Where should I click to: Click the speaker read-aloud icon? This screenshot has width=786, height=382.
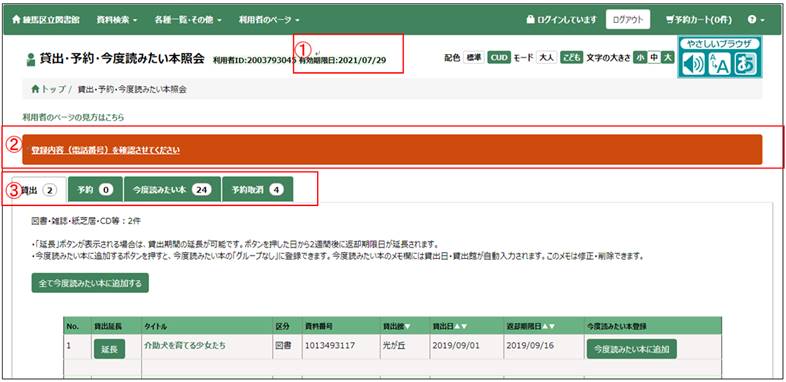[694, 65]
